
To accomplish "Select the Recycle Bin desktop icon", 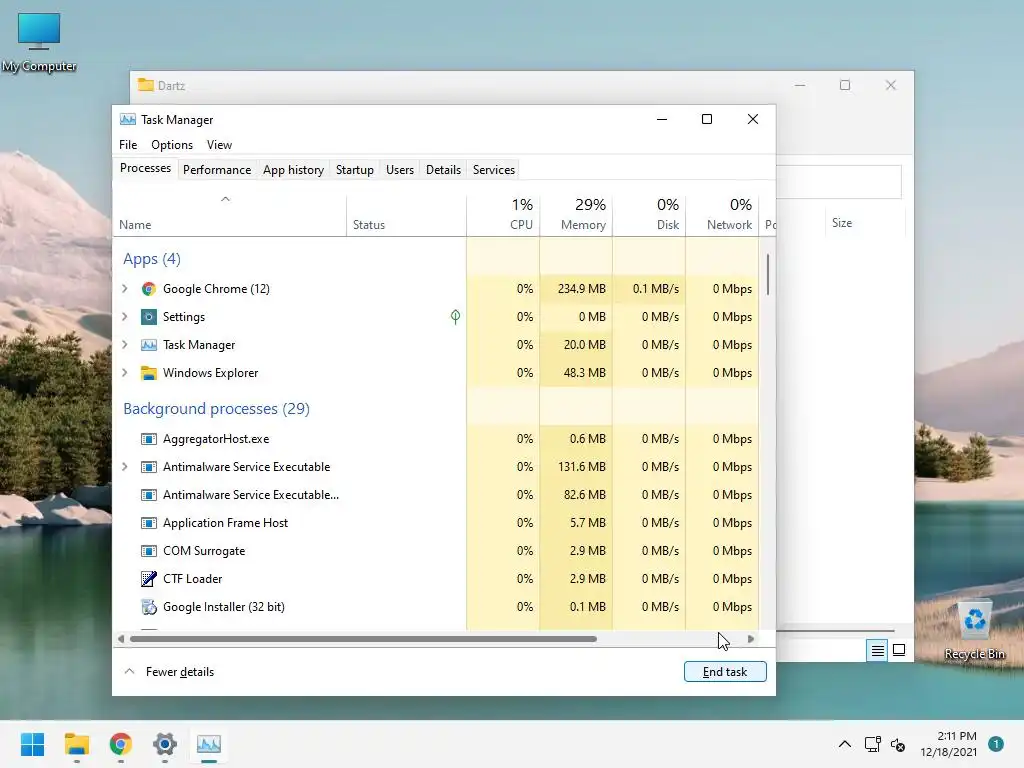I will [974, 630].
